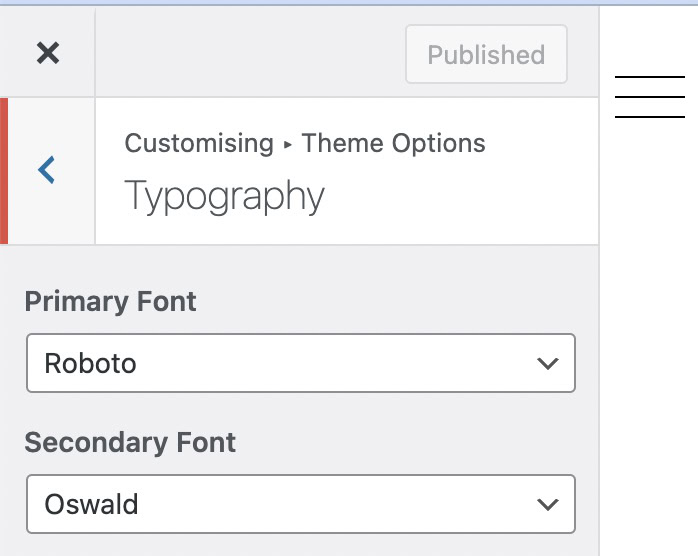
Task: Click empty grey area below Secondary Font
Action: [x=300, y=546]
